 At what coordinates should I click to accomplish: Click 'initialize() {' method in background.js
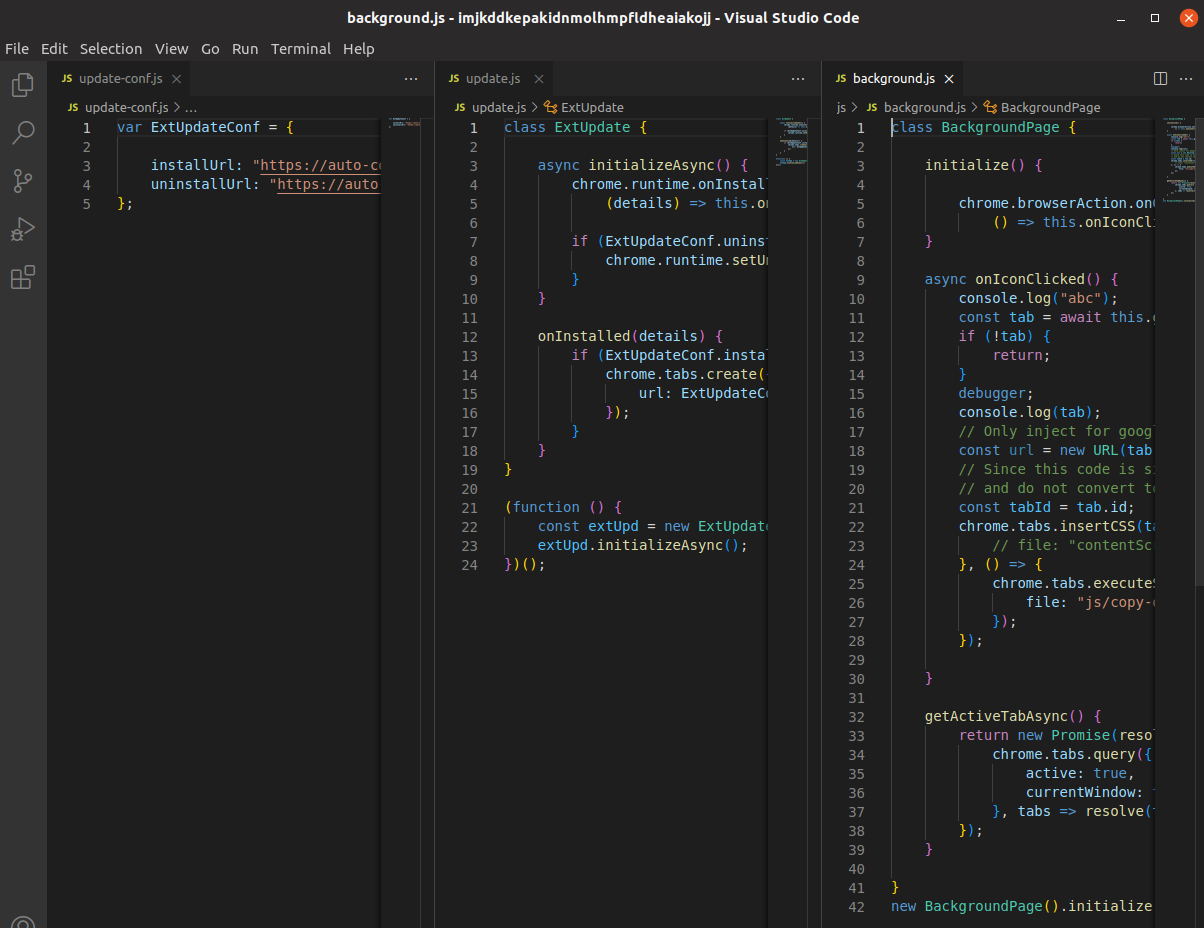click(984, 166)
